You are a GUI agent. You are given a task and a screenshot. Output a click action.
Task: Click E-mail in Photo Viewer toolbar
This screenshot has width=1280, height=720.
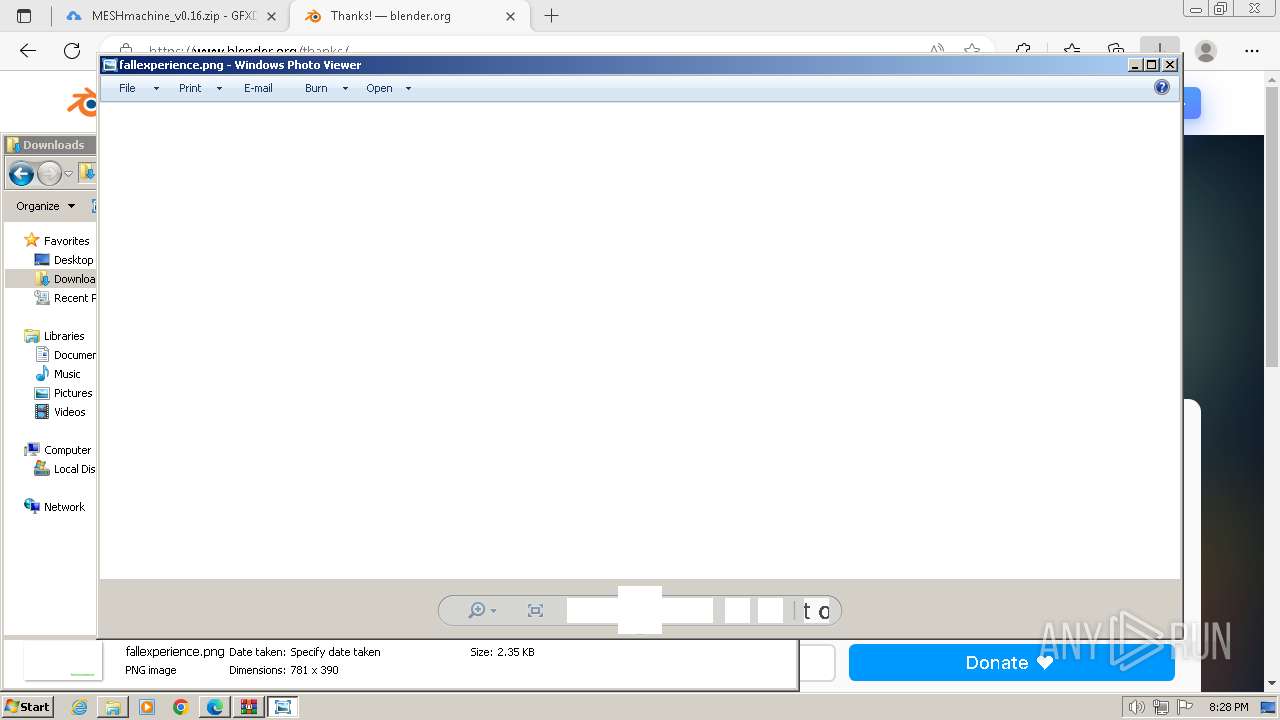(x=258, y=88)
